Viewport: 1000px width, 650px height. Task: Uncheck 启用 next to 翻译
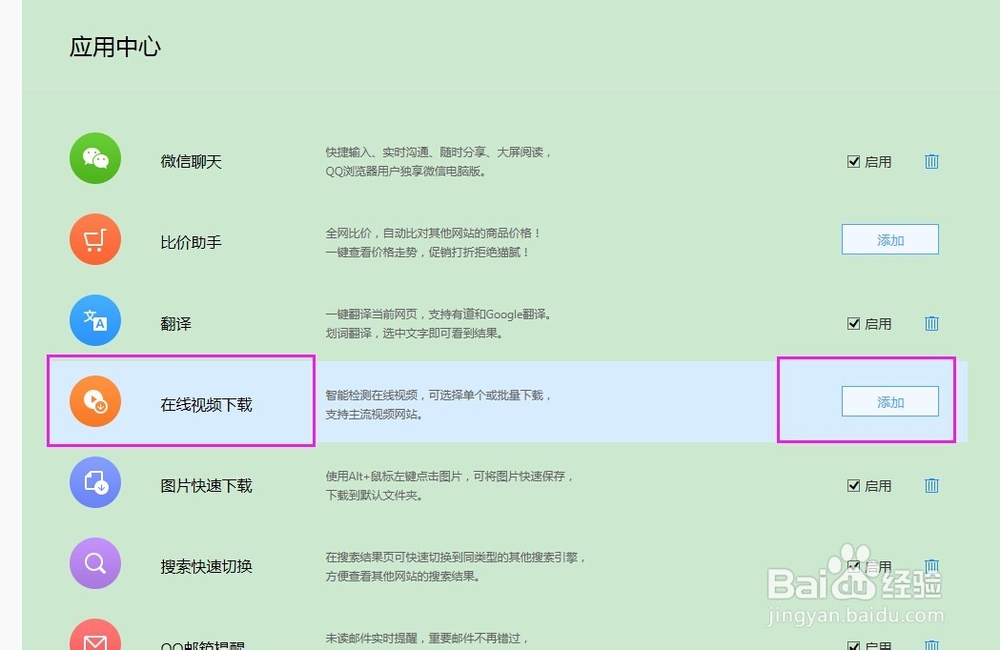[853, 324]
